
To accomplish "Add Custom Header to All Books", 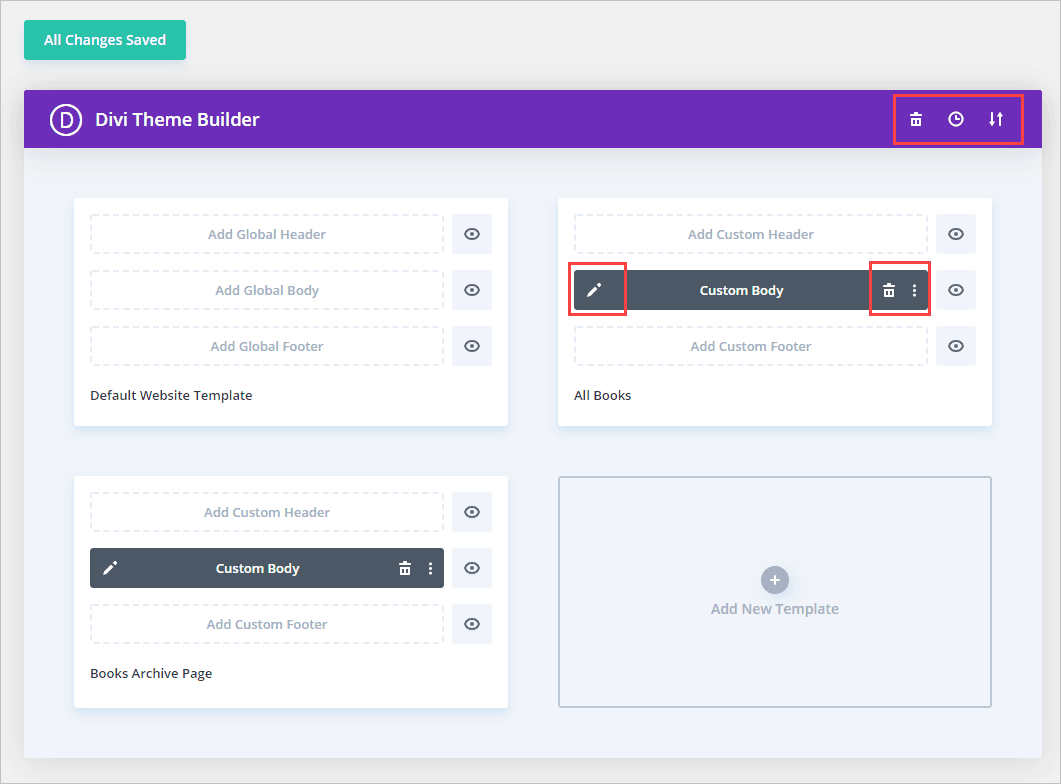I will click(750, 234).
